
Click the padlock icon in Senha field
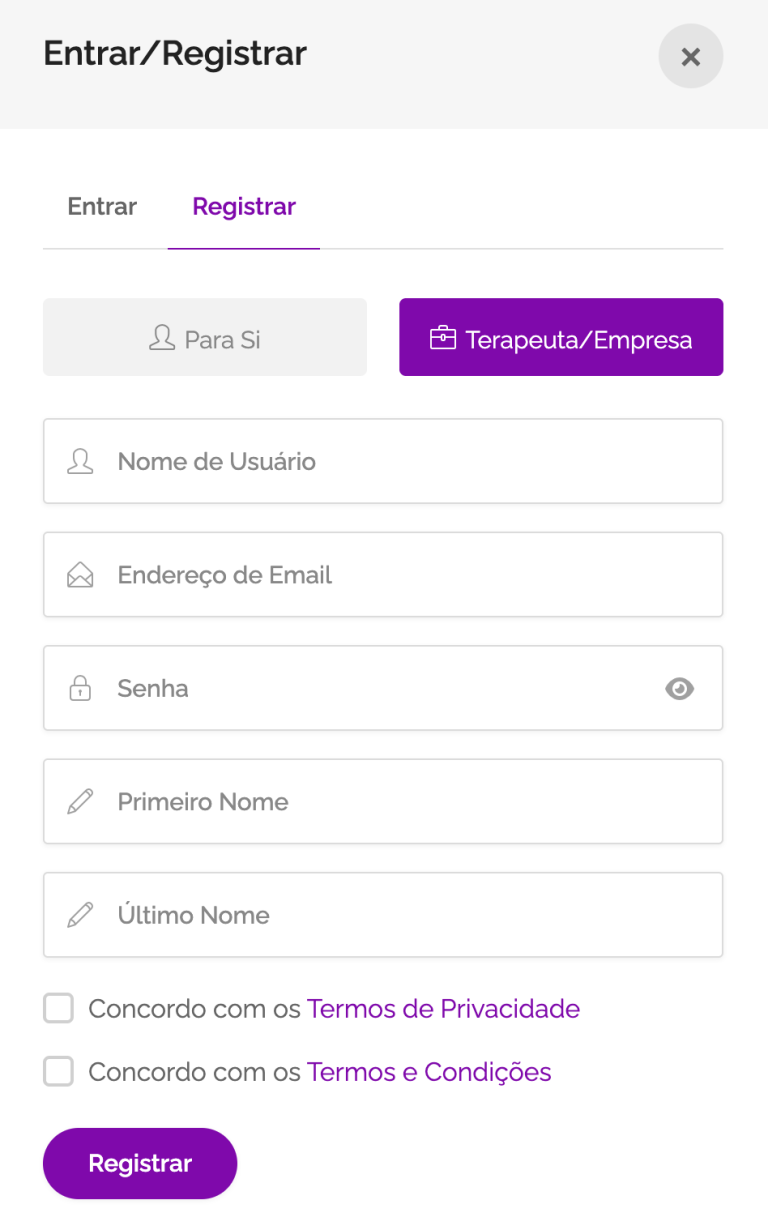pyautogui.click(x=80, y=688)
